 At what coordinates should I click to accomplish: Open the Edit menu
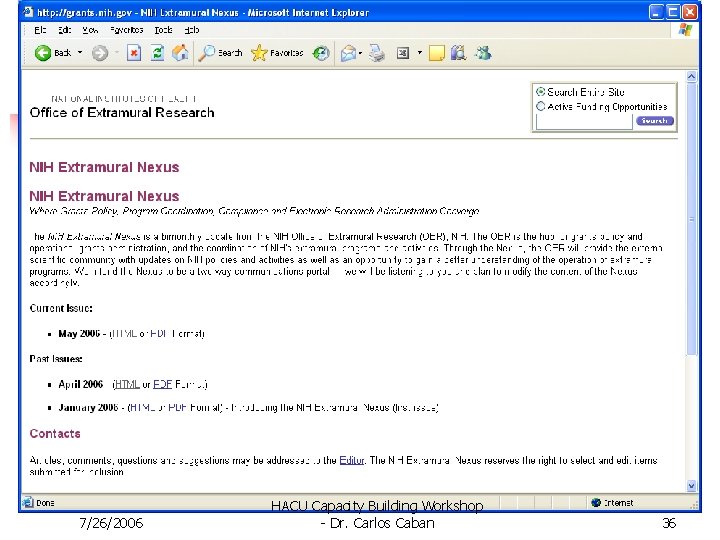[x=64, y=30]
